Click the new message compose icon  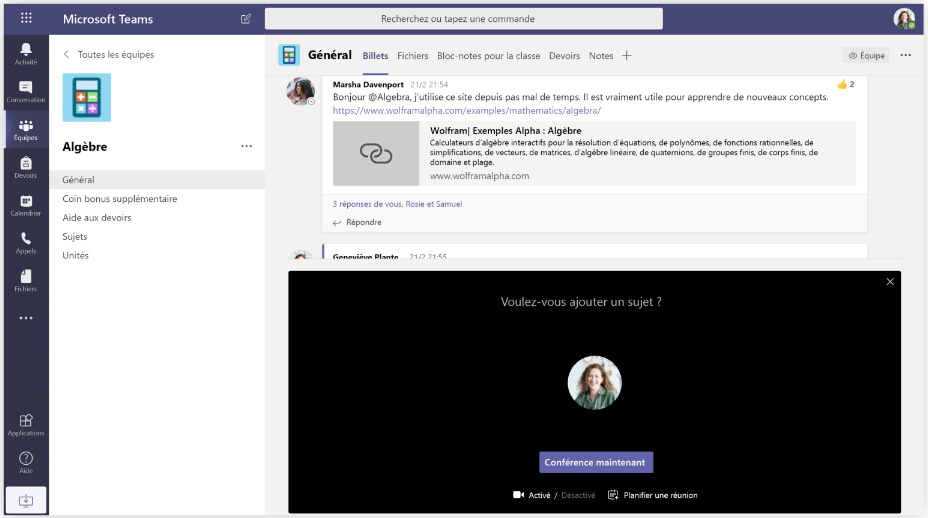coord(246,19)
